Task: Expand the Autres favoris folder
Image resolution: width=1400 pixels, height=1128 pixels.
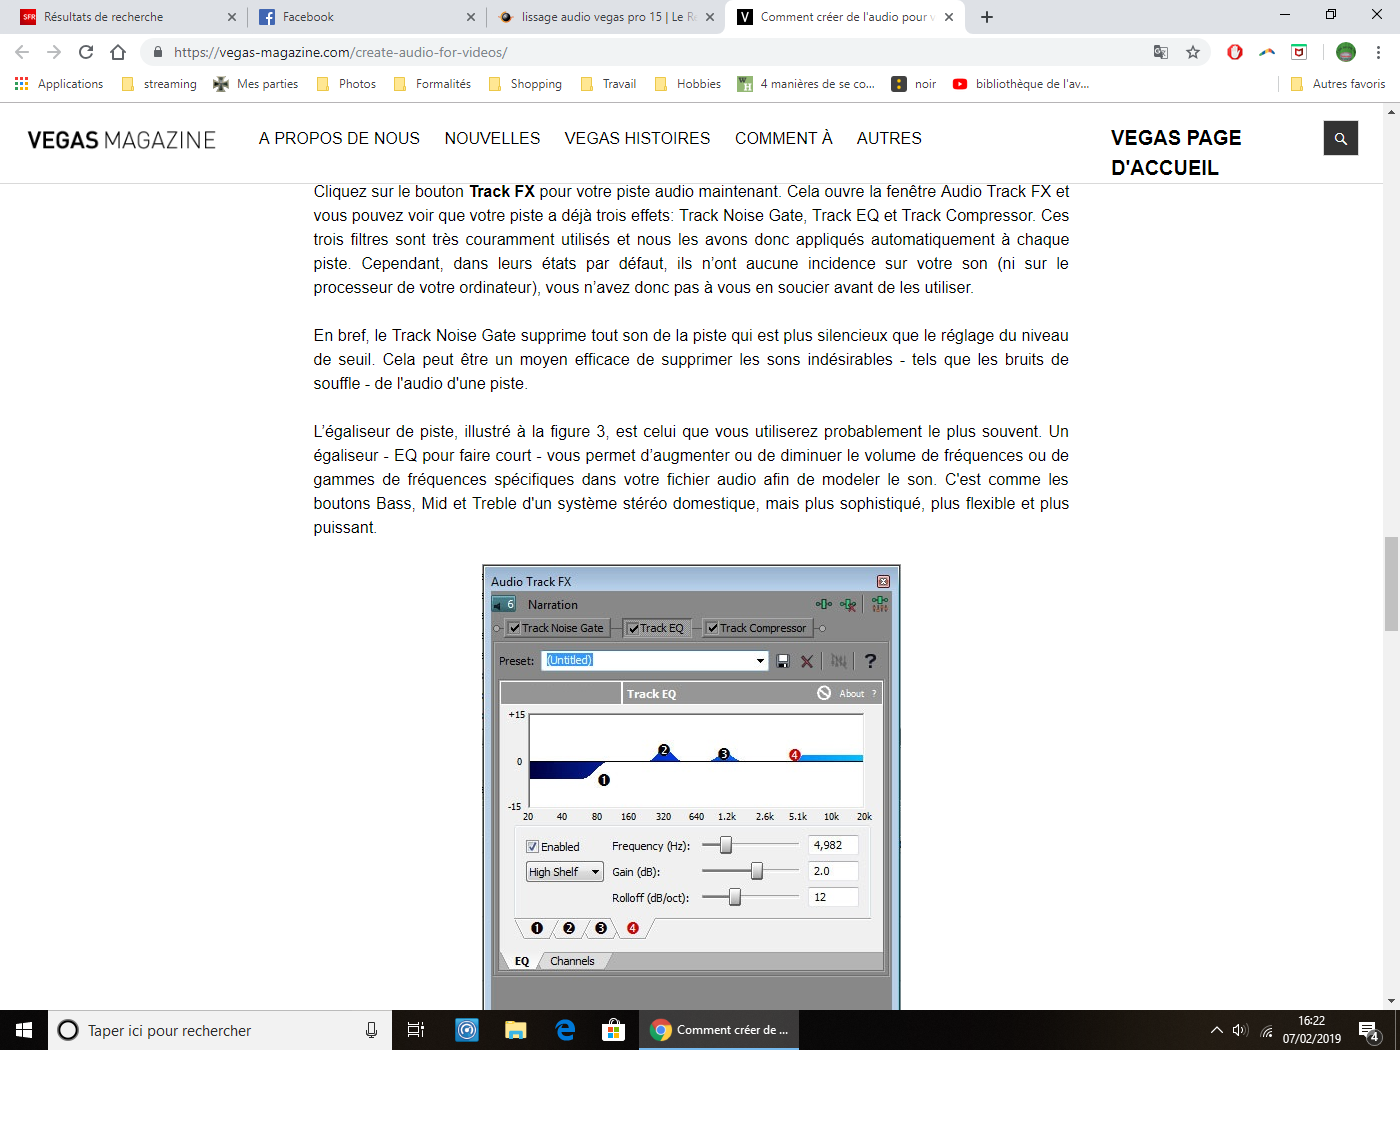Action: coord(1338,84)
